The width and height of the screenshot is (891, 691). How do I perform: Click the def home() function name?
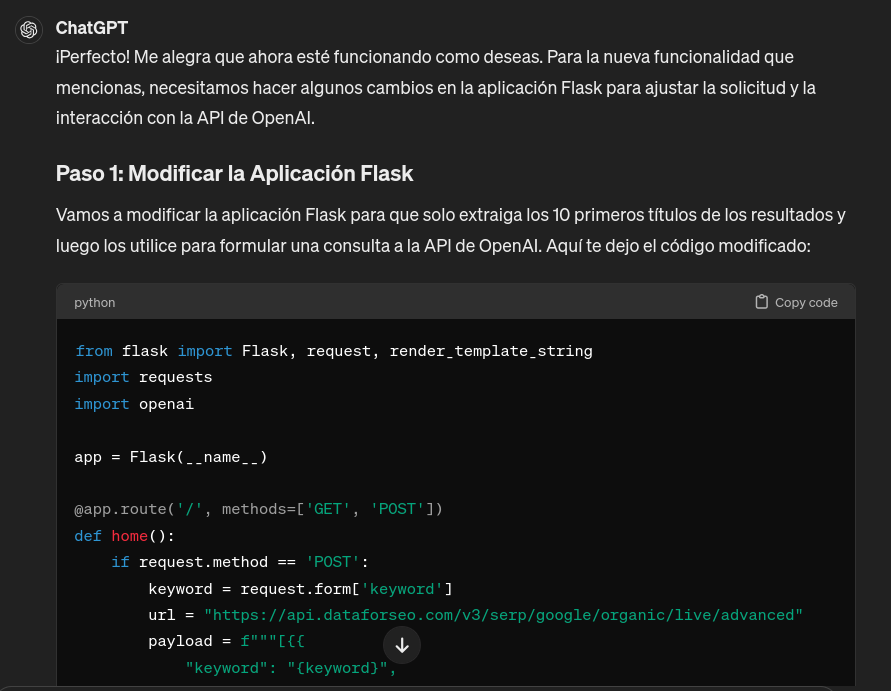click(x=129, y=536)
